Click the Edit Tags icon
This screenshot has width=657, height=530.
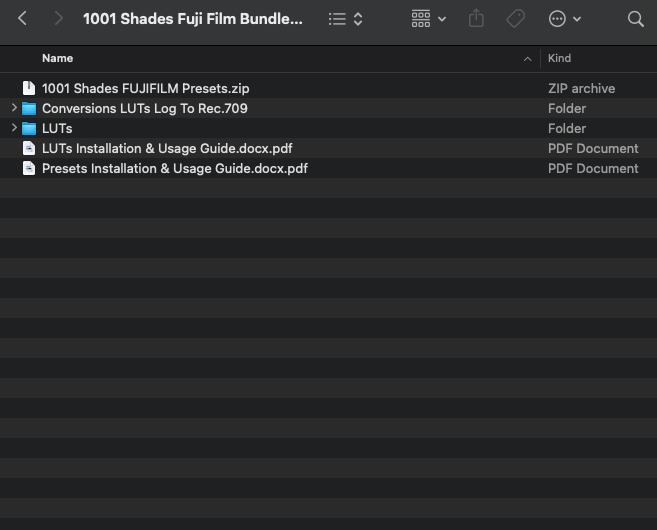coord(516,19)
